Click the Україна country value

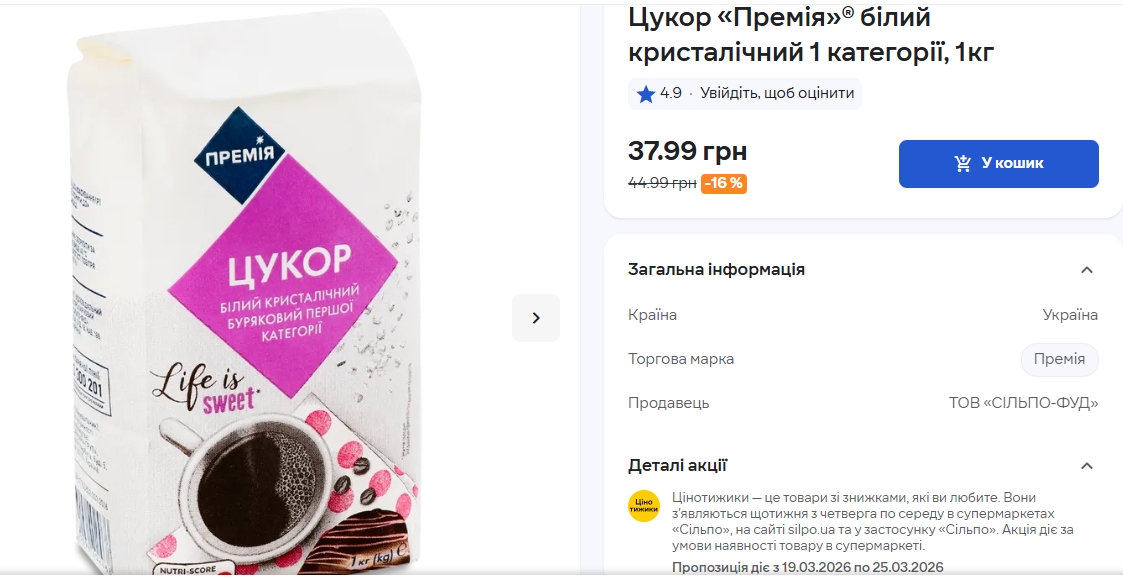(1070, 315)
